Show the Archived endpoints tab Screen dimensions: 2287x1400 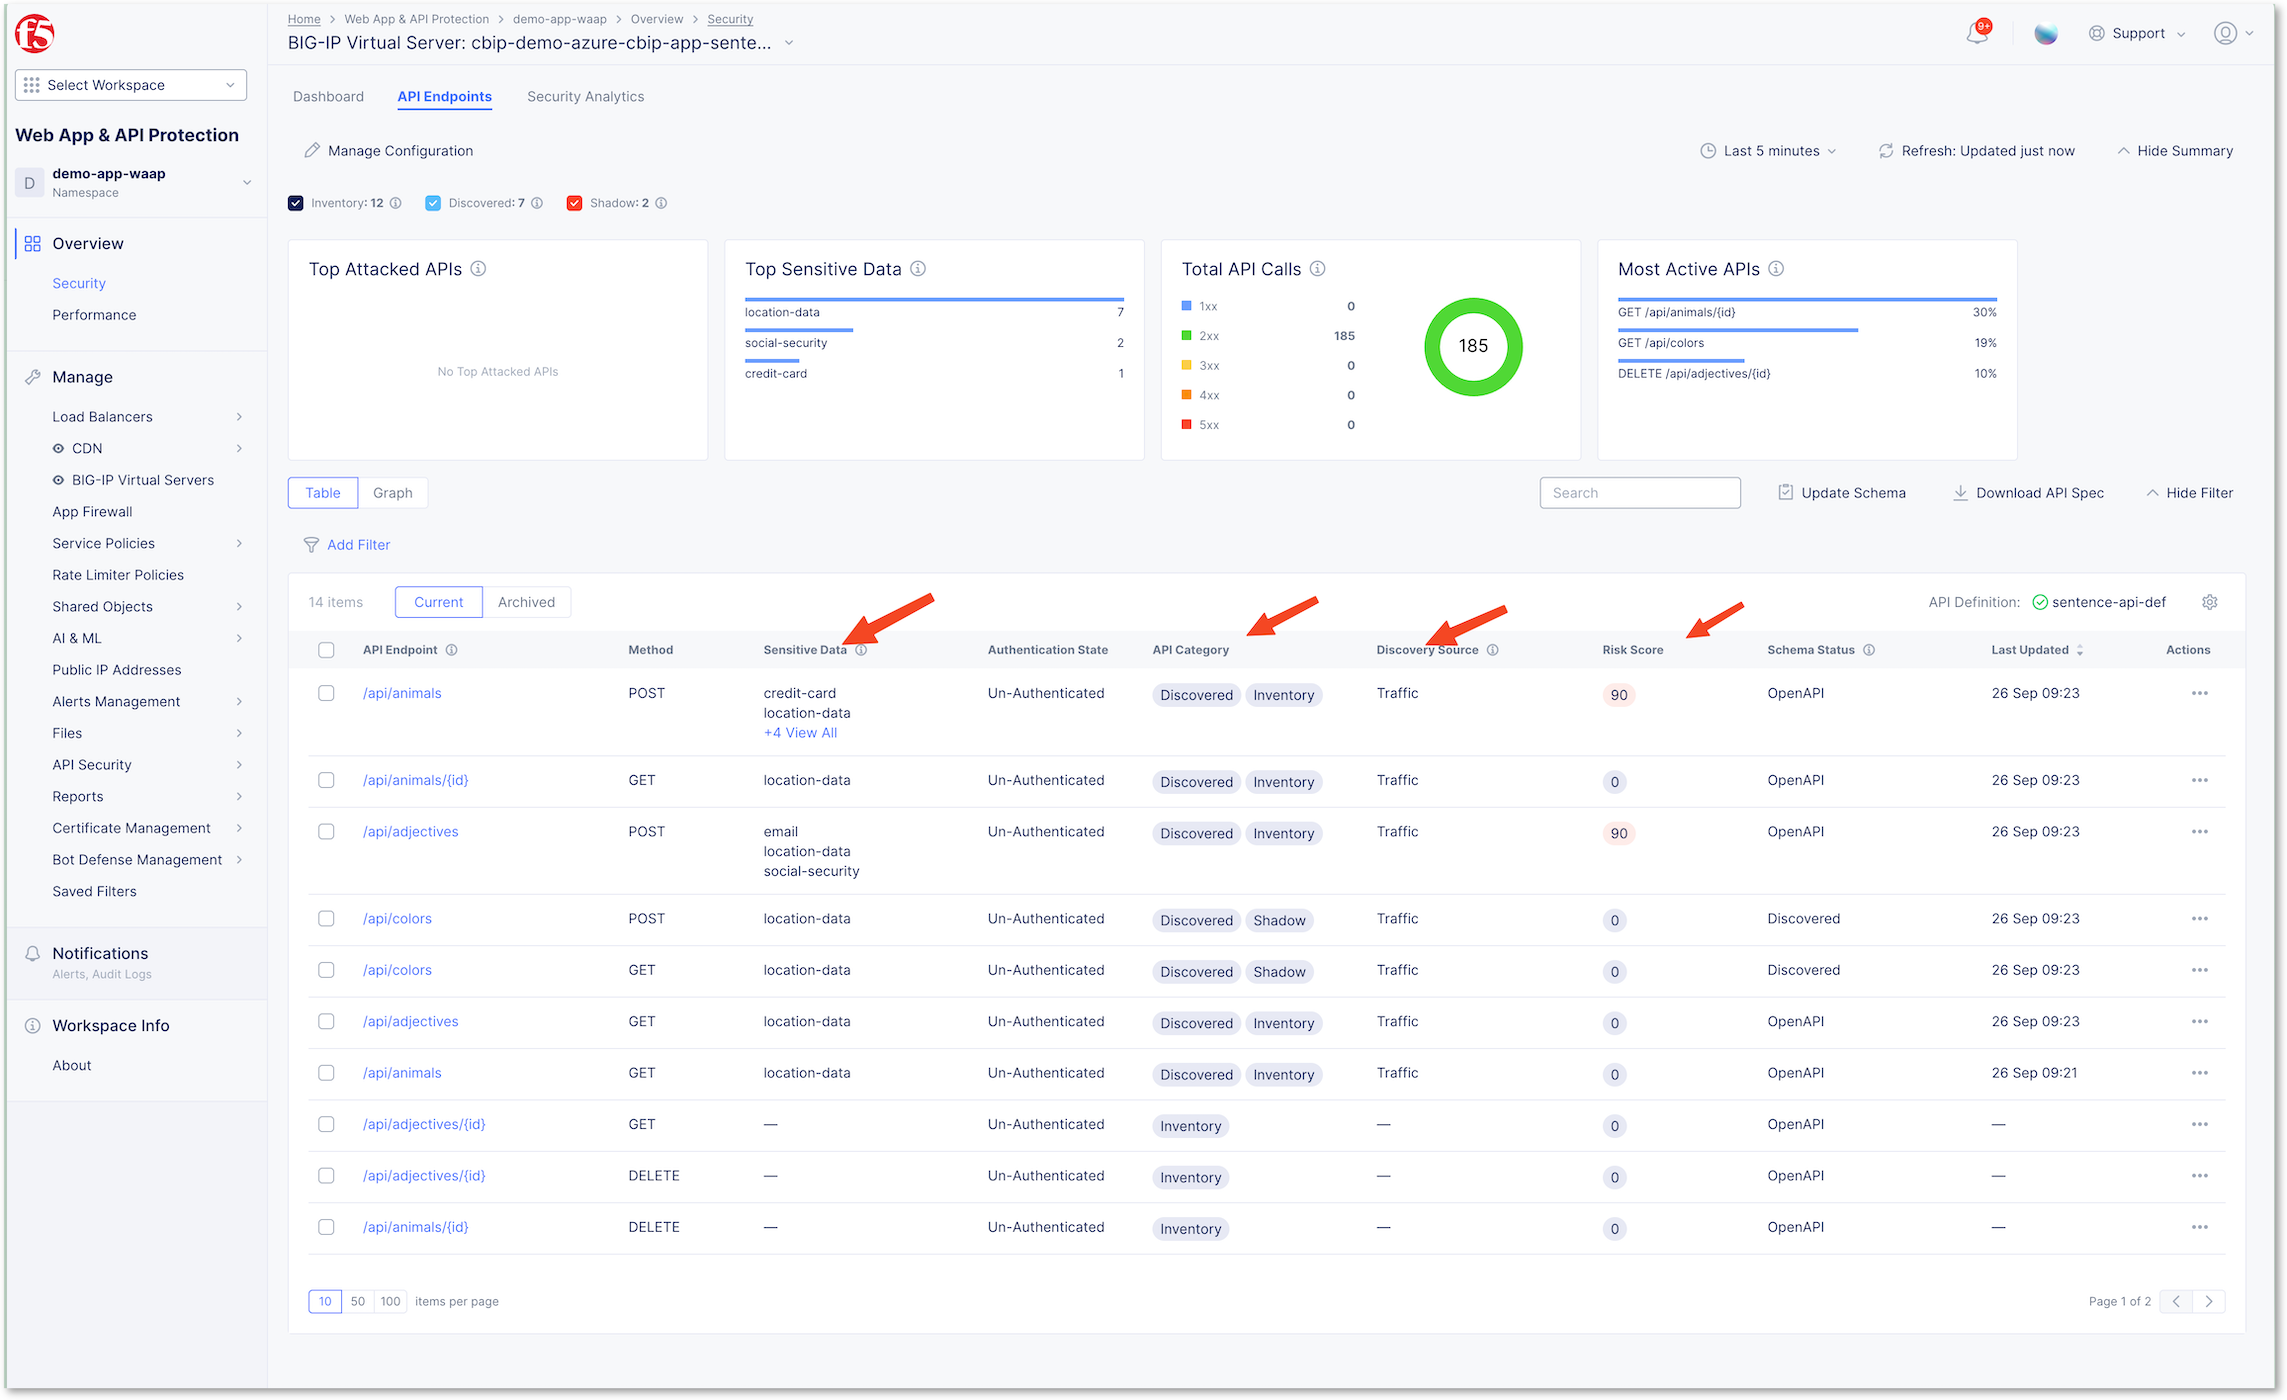(x=526, y=602)
